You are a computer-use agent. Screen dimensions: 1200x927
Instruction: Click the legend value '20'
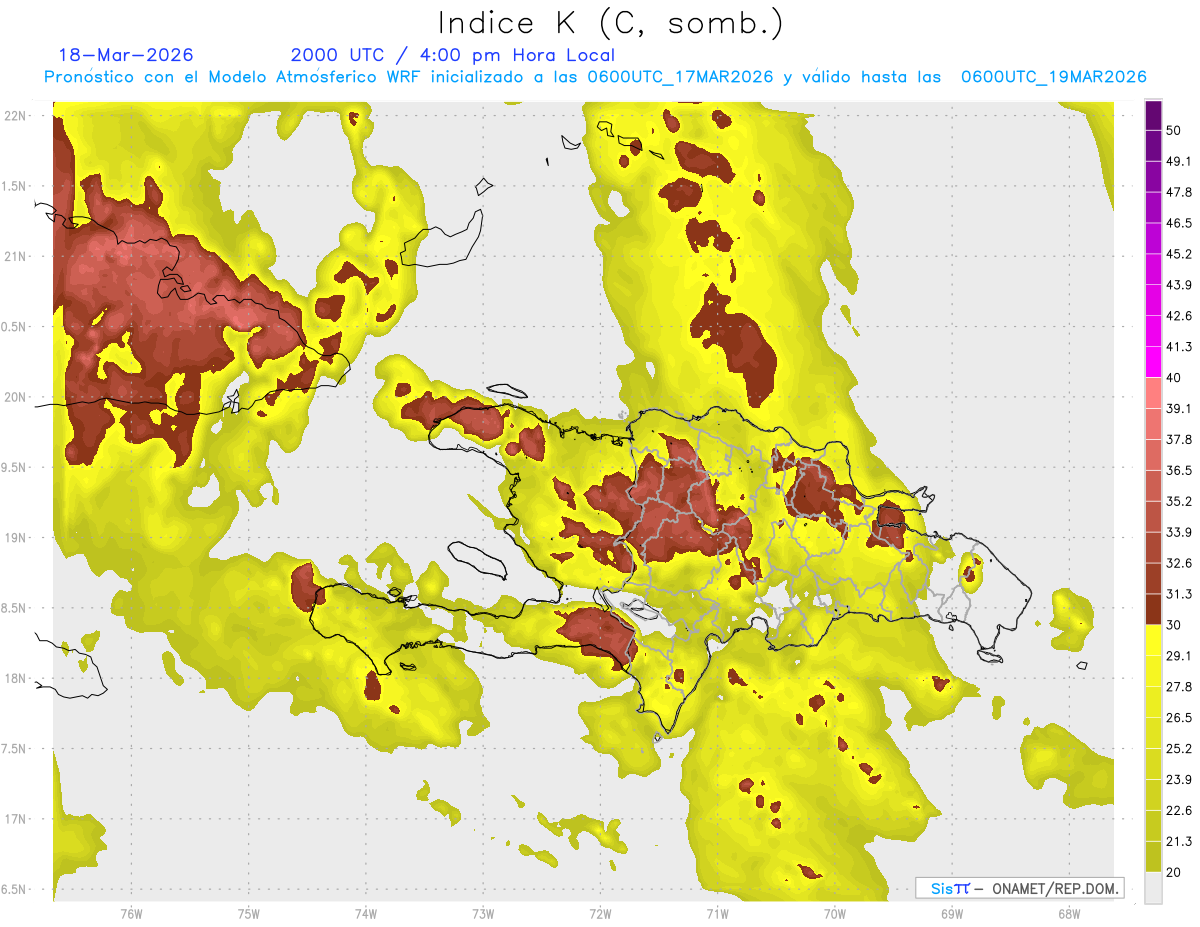[x=1173, y=872]
